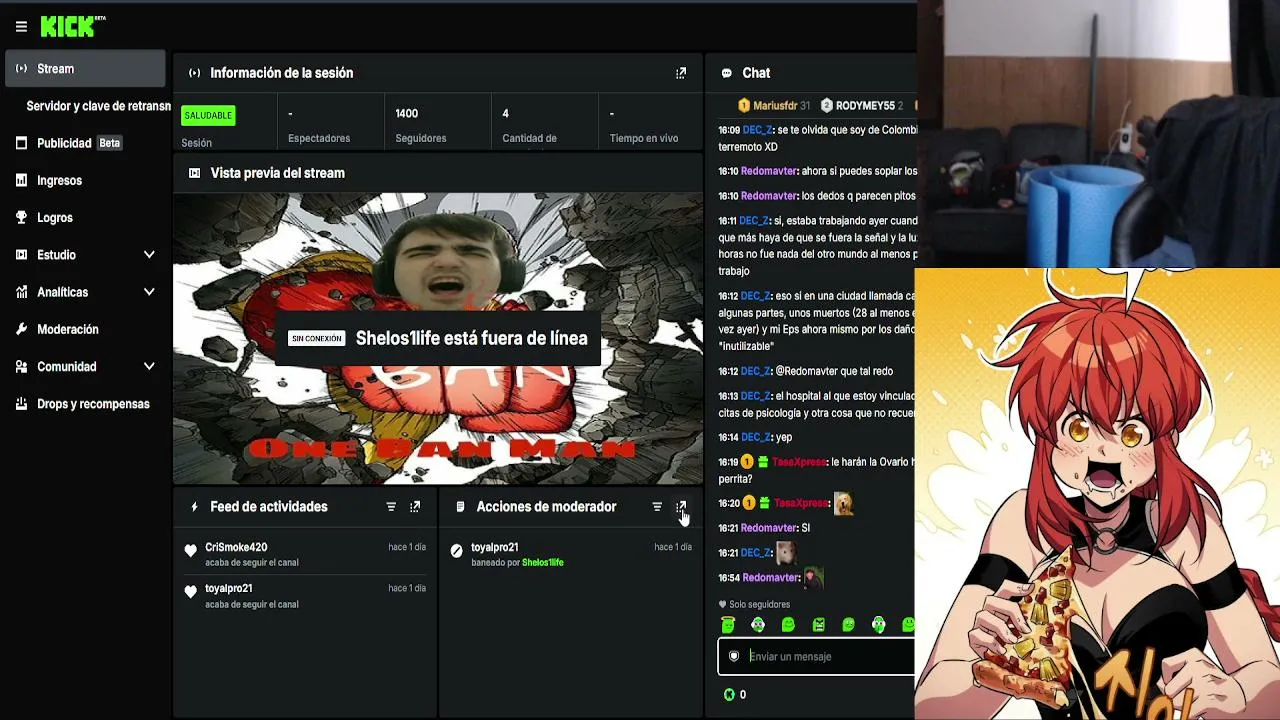Expand the Estudio section chevron

click(x=149, y=255)
